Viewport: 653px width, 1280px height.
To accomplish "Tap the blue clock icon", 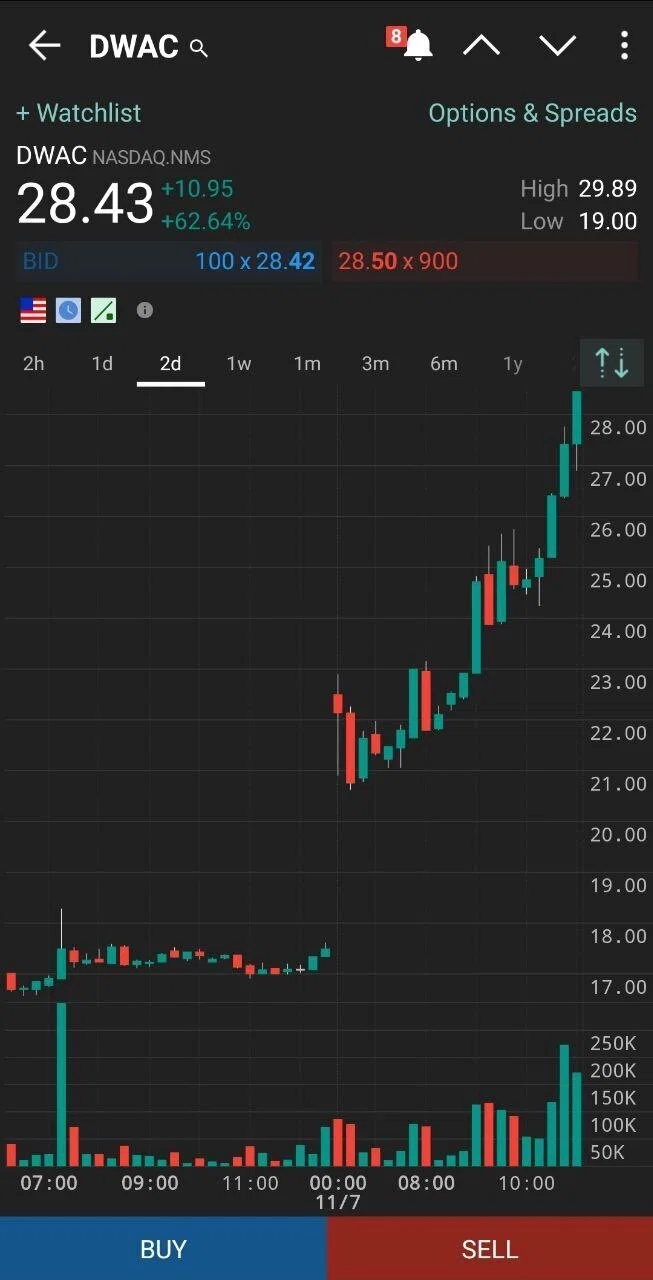I will (x=68, y=310).
